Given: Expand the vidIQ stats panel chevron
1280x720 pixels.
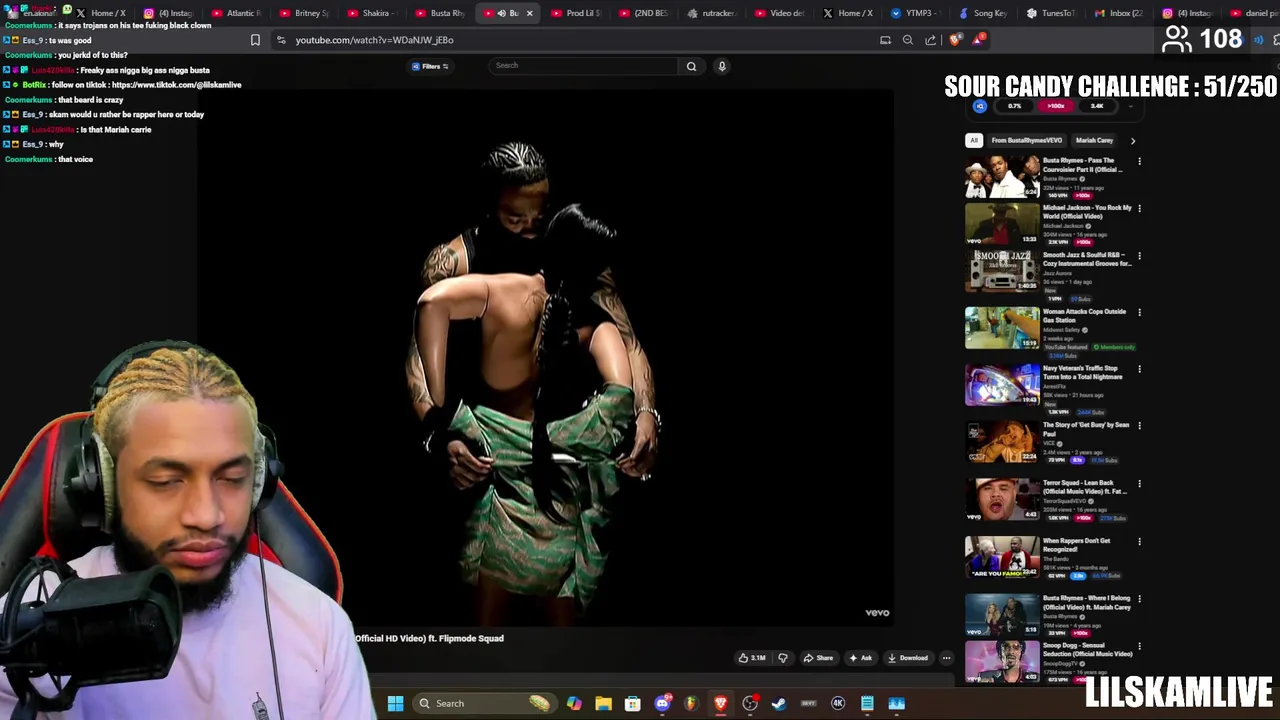Looking at the screenshot, I should click(x=1131, y=106).
